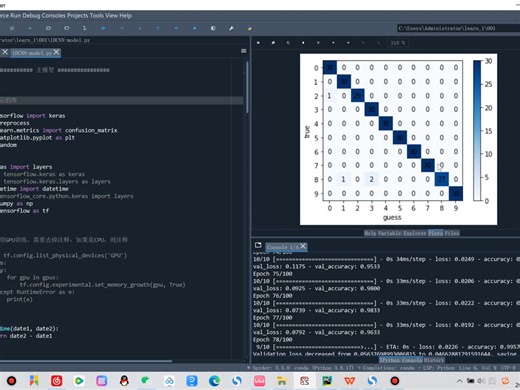The image size is (520, 390).
Task: Click Save all plots icon
Action: tap(273, 43)
